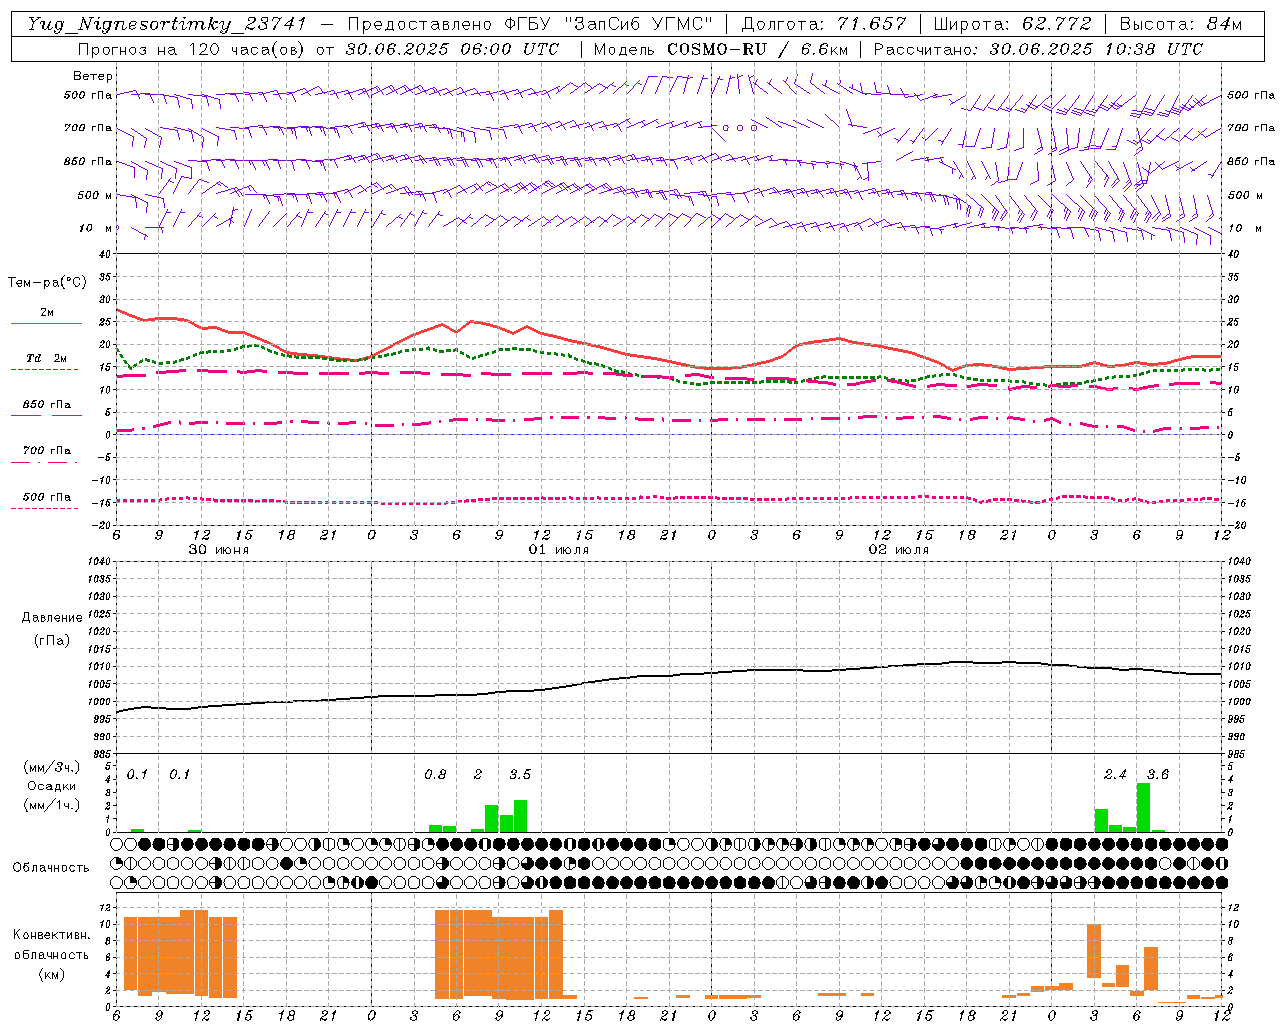Image resolution: width=1280 pixels, height=1024 pixels.
Task: Click the tallest green precipitation bar under 3.6
Action: (x=1143, y=808)
